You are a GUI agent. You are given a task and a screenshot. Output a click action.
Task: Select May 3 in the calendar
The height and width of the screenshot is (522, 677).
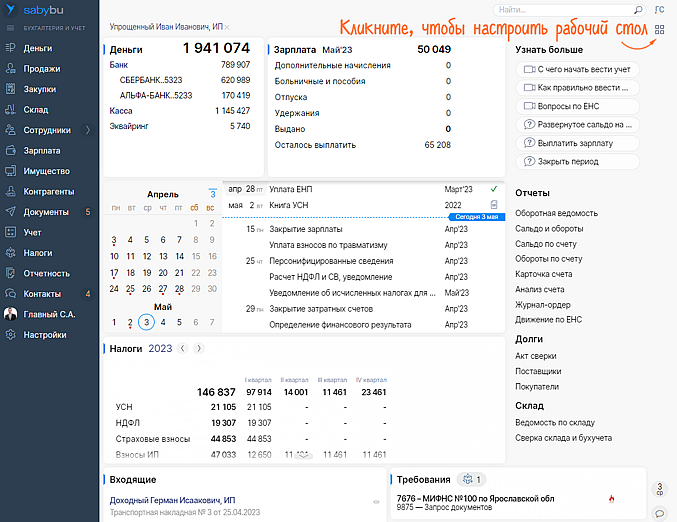146,322
